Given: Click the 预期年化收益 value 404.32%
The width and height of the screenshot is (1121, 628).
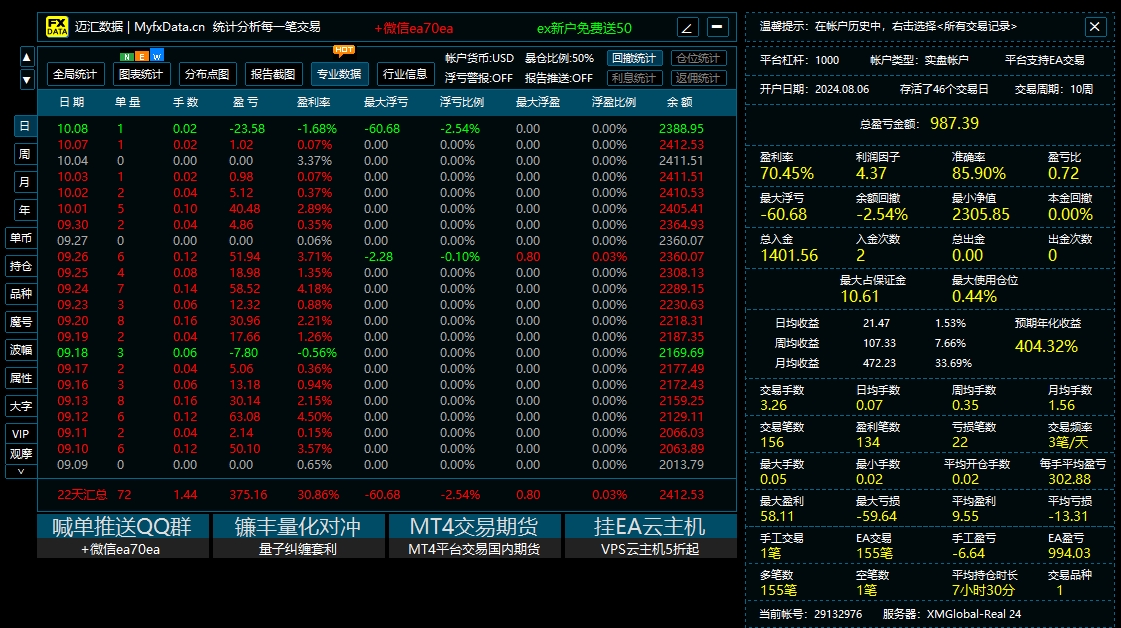Looking at the screenshot, I should point(1046,347).
